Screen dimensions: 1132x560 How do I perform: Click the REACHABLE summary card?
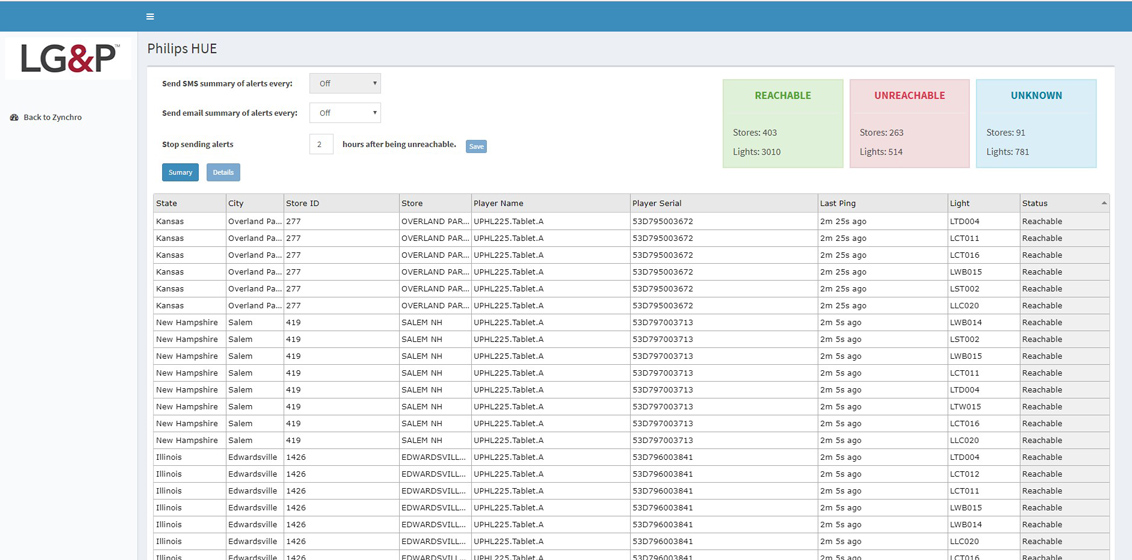click(x=783, y=123)
